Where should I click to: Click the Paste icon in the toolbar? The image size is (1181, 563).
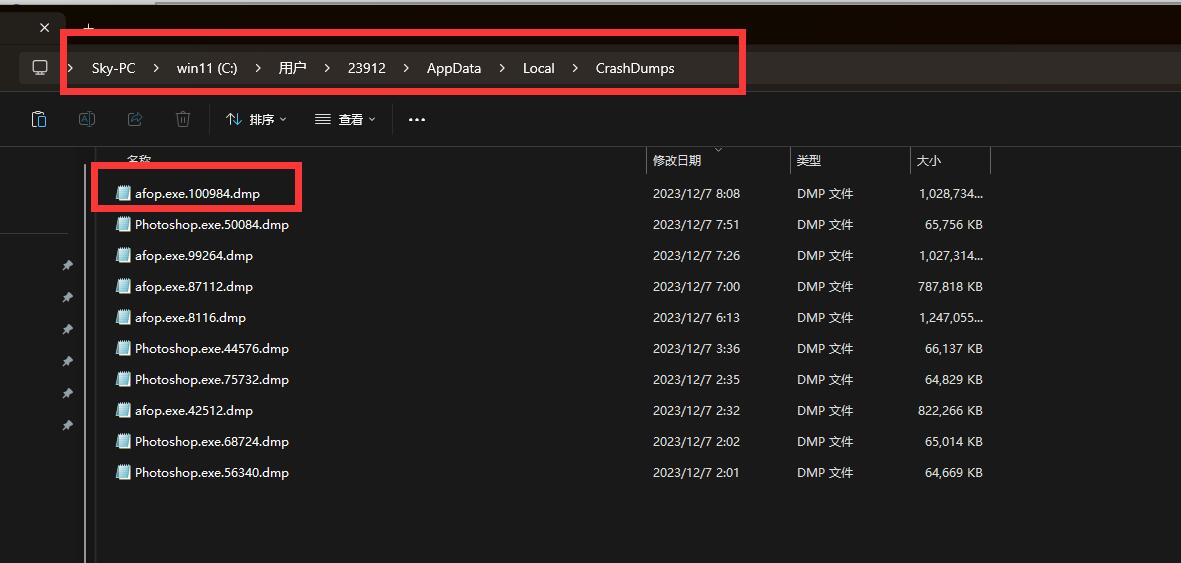39,120
